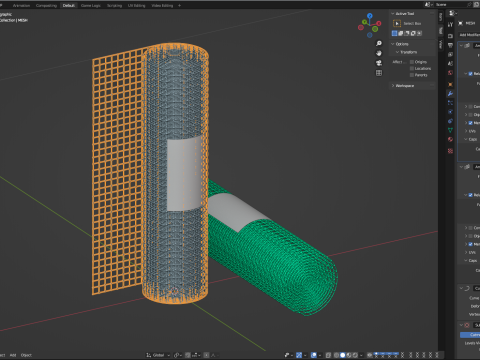Click the Add Modifier button
480x360 pixels.
click(x=469, y=35)
